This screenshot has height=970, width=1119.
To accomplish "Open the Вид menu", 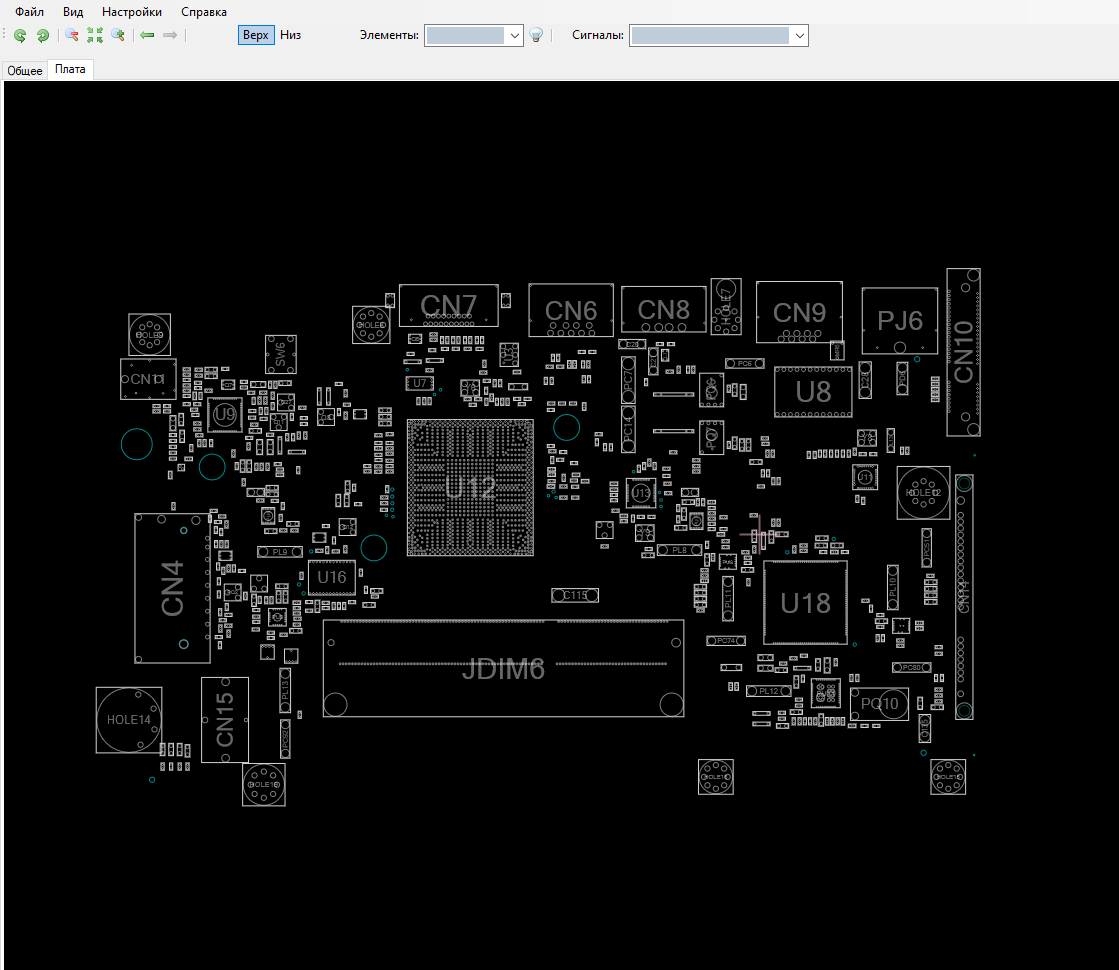I will (x=73, y=12).
